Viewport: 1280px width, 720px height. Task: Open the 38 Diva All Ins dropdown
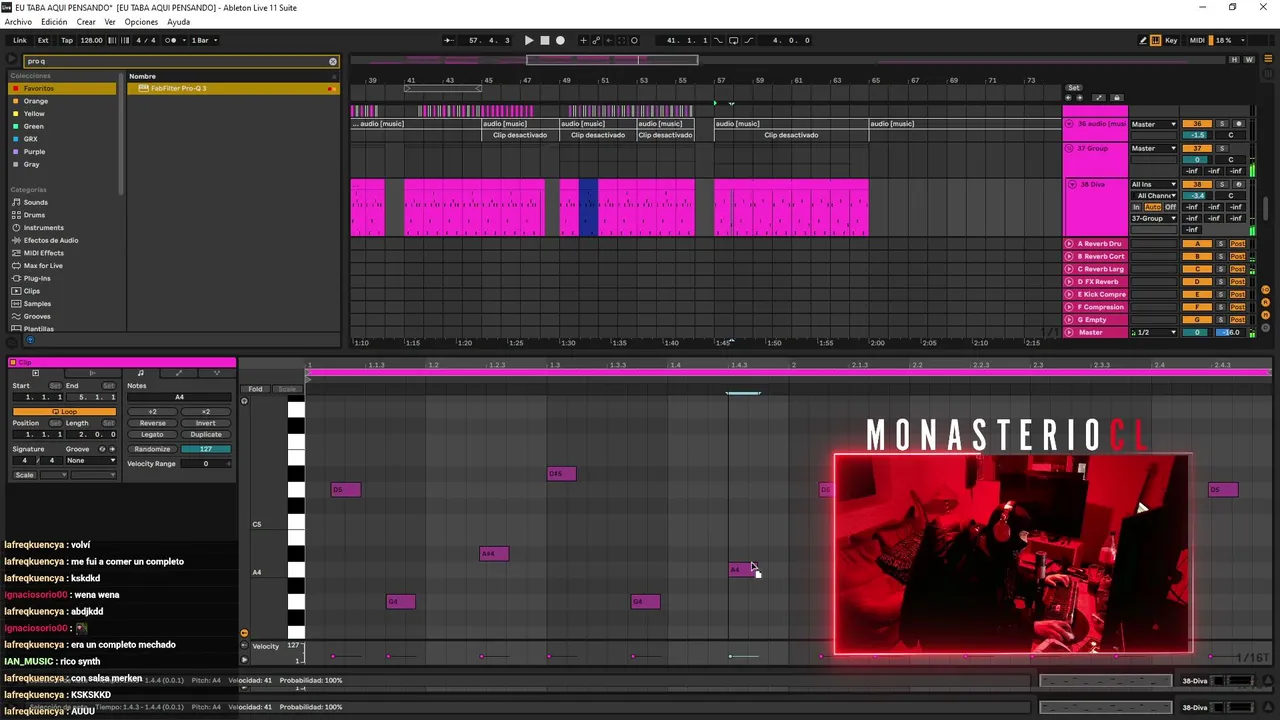pos(1154,185)
